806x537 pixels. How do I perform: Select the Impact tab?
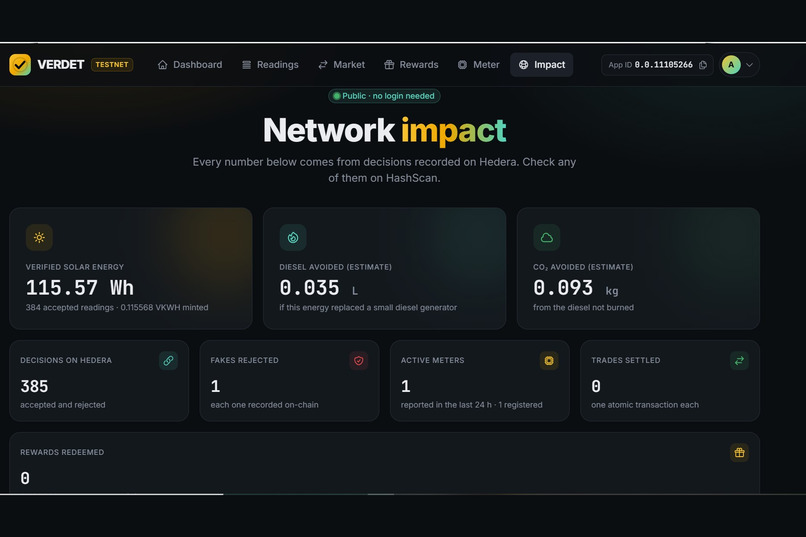[x=542, y=65]
